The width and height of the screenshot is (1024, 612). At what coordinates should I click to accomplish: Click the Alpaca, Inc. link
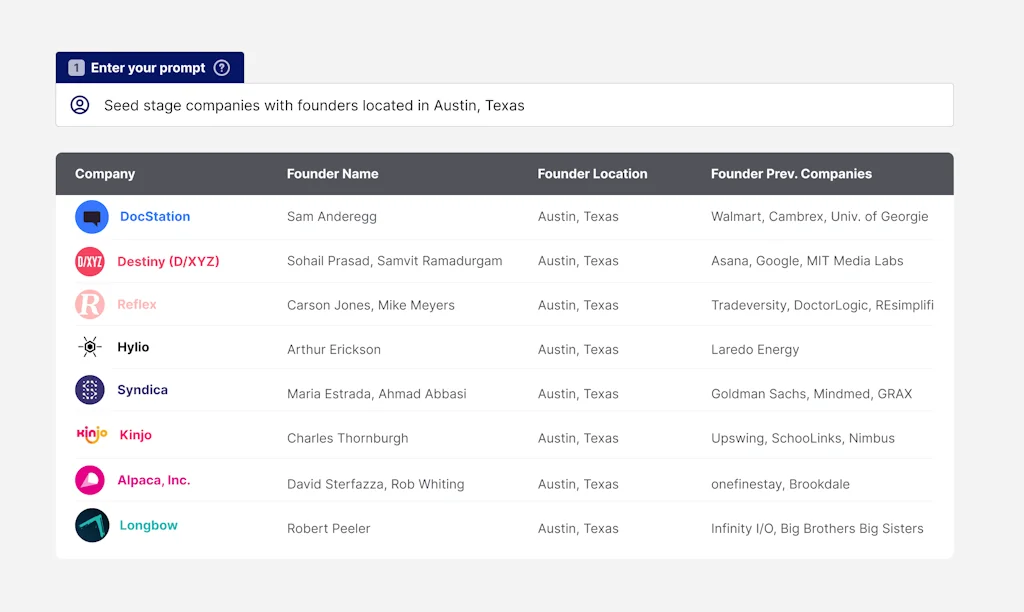tap(154, 481)
